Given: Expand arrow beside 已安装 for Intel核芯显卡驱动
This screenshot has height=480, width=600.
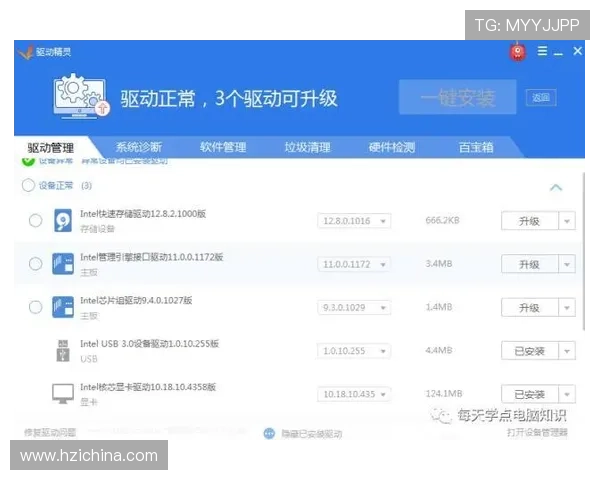Looking at the screenshot, I should coord(567,394).
